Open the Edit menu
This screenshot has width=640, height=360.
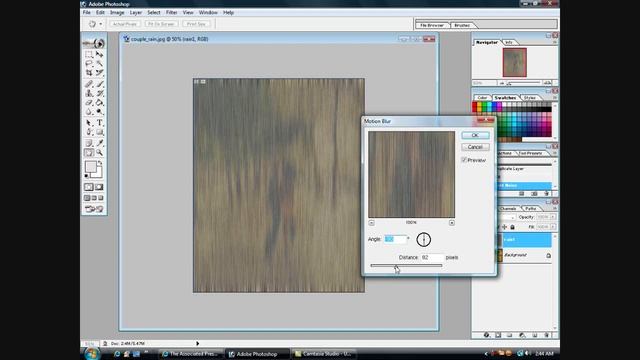pos(100,13)
